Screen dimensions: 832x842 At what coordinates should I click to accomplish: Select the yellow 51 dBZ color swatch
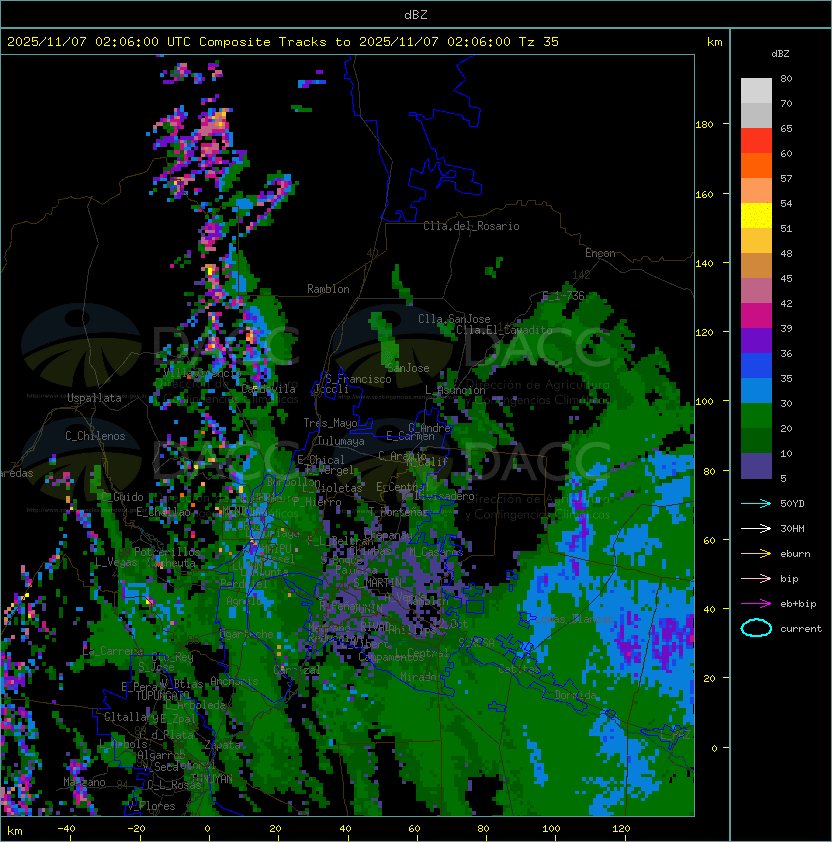tap(756, 216)
